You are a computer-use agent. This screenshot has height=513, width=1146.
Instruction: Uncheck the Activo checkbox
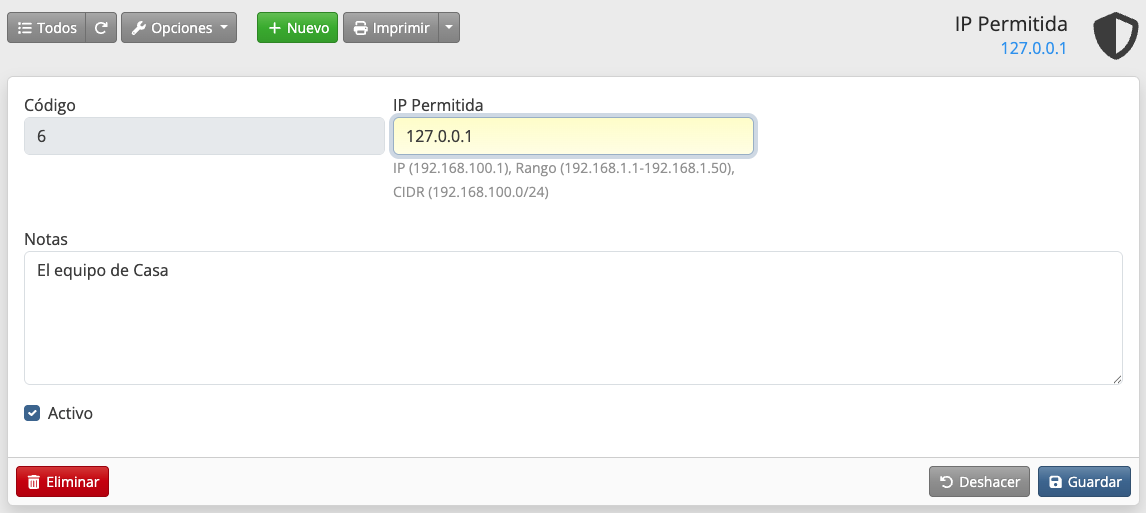tap(32, 413)
